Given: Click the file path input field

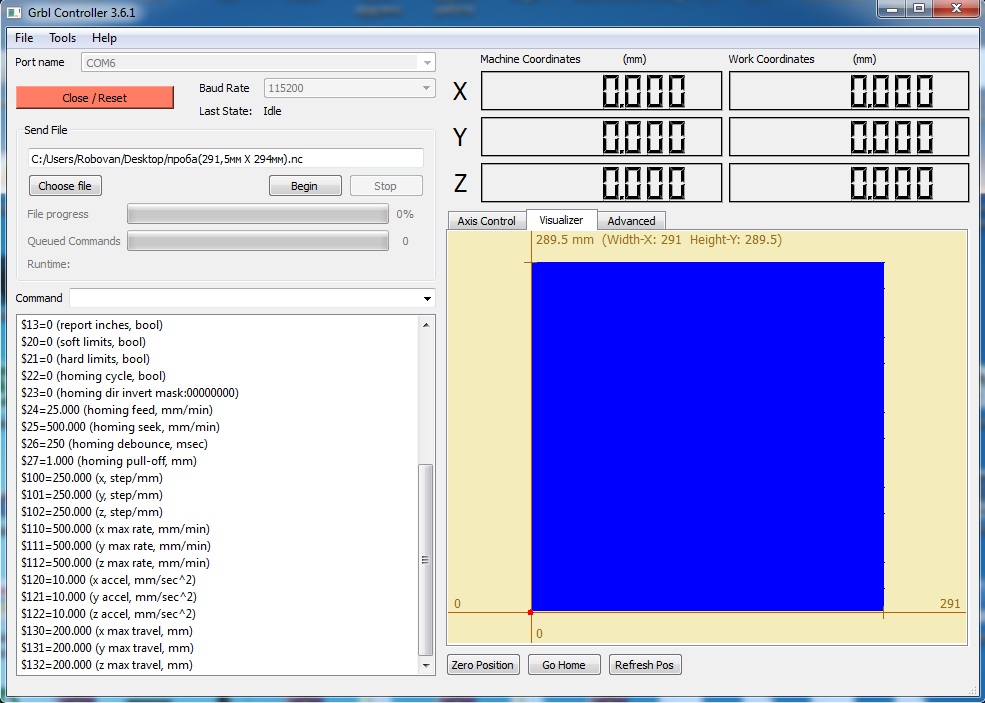Looking at the screenshot, I should coord(226,158).
